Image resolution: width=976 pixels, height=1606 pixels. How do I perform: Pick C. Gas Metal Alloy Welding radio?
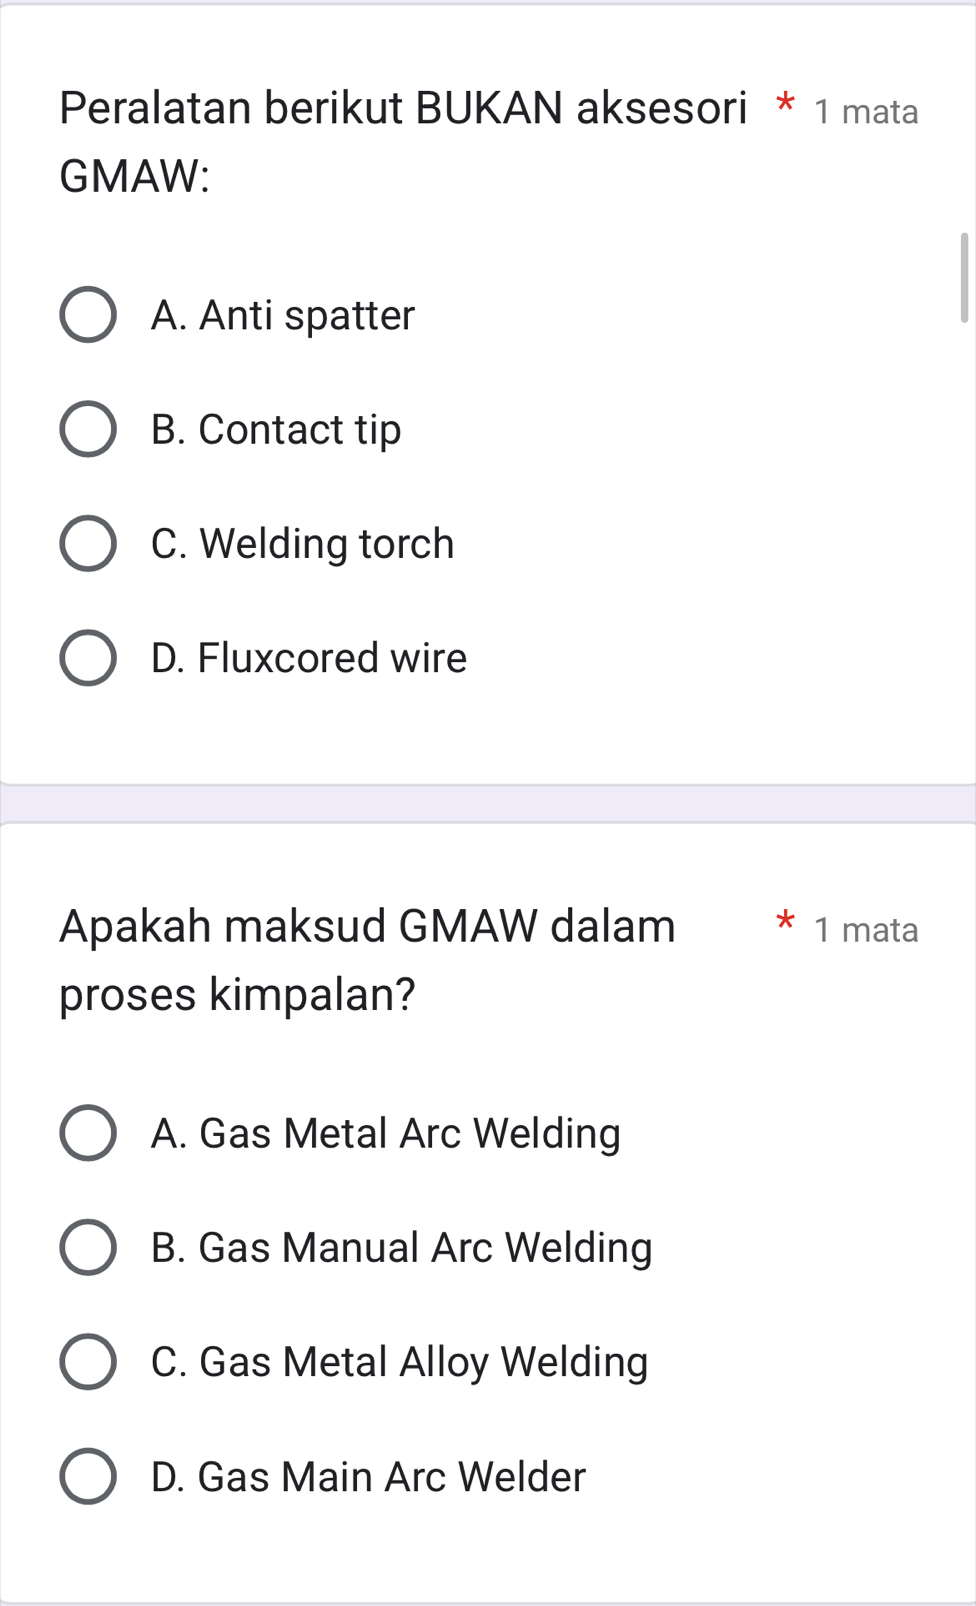point(88,1362)
